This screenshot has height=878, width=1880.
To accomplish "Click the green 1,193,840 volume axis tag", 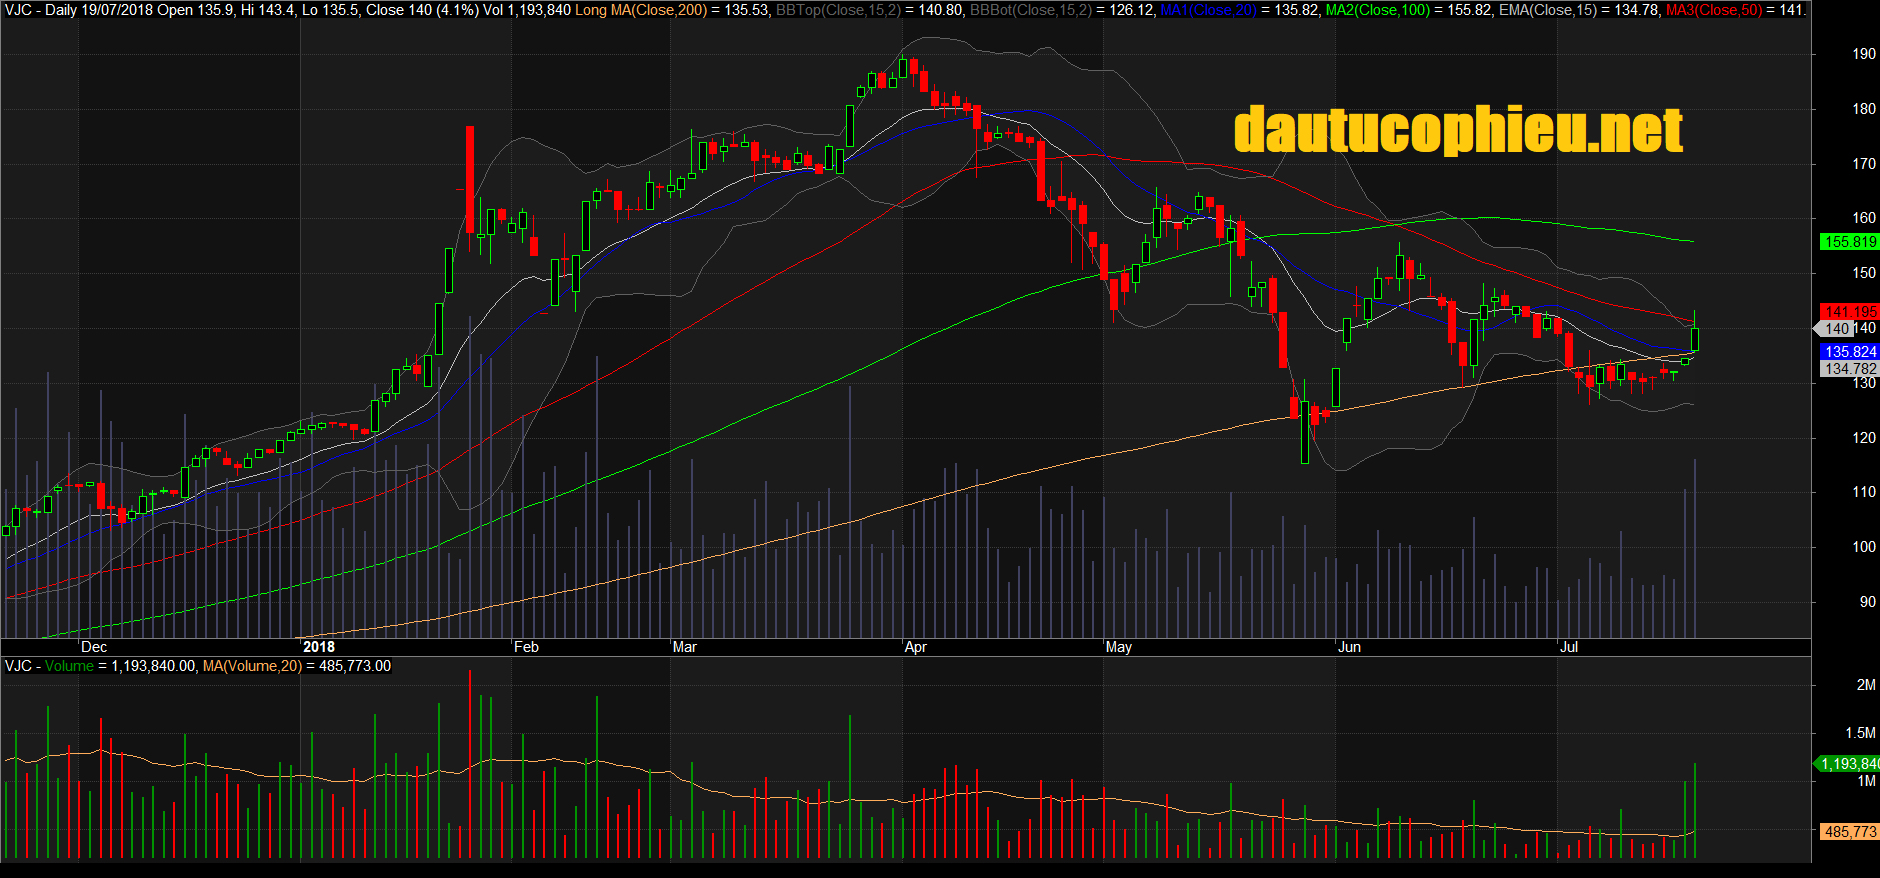I will (x=1849, y=764).
